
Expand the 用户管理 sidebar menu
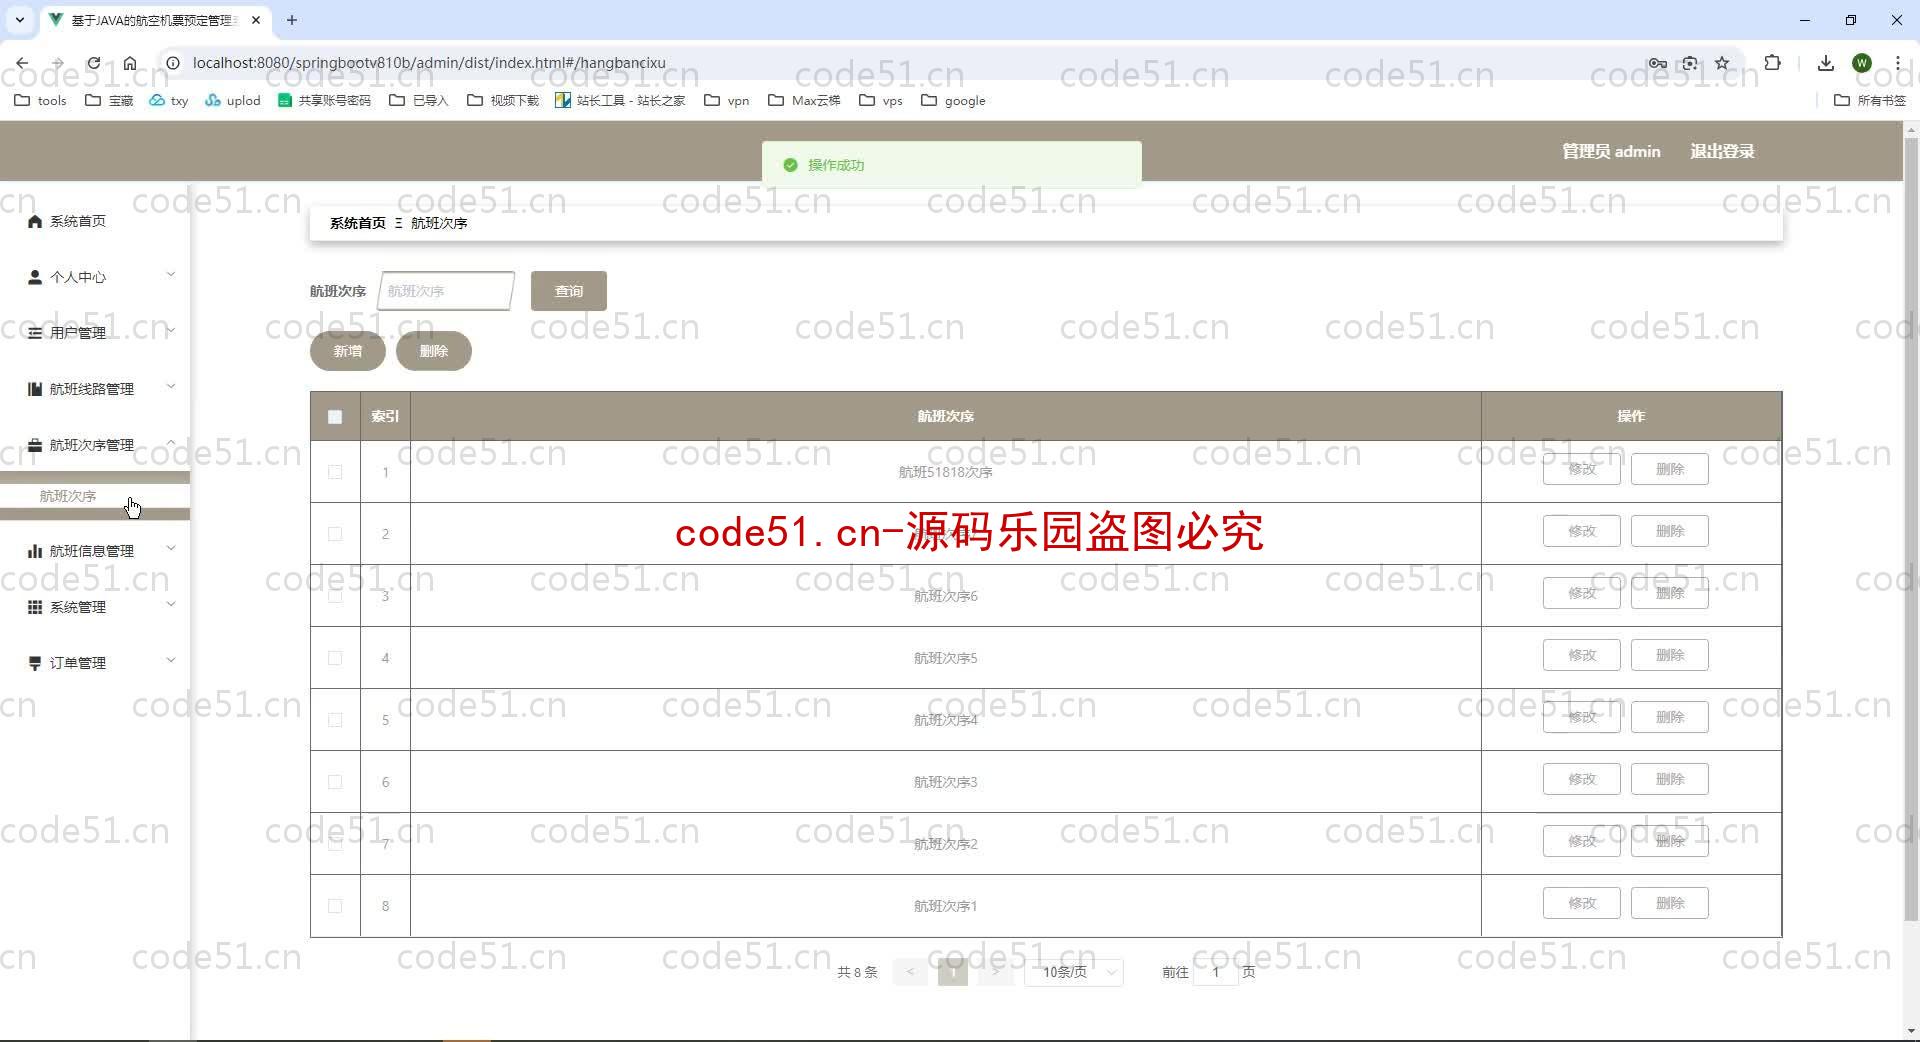click(x=95, y=333)
